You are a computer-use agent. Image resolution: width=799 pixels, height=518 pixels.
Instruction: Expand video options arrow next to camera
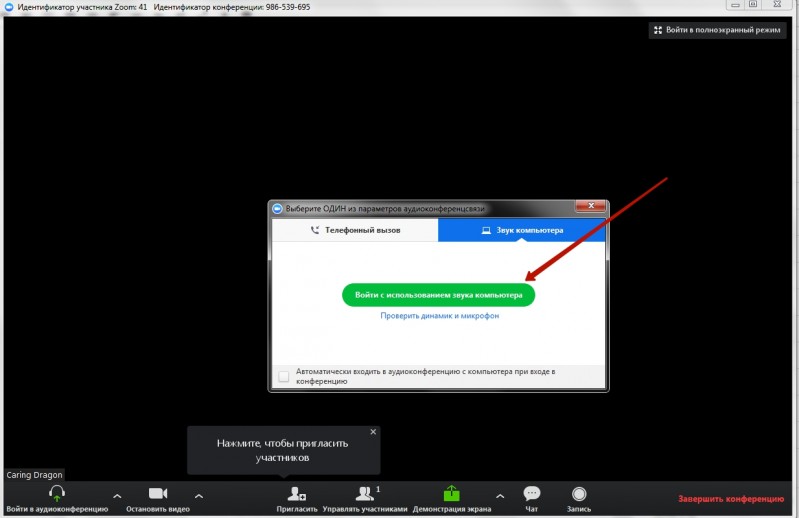[x=199, y=496]
